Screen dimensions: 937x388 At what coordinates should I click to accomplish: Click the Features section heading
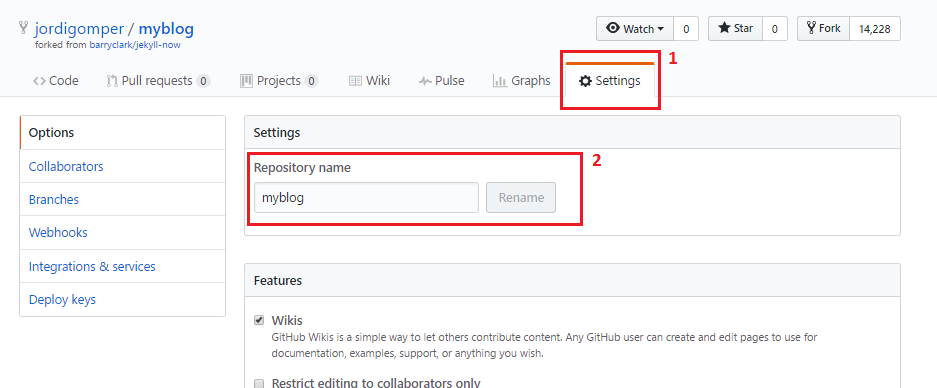(277, 280)
